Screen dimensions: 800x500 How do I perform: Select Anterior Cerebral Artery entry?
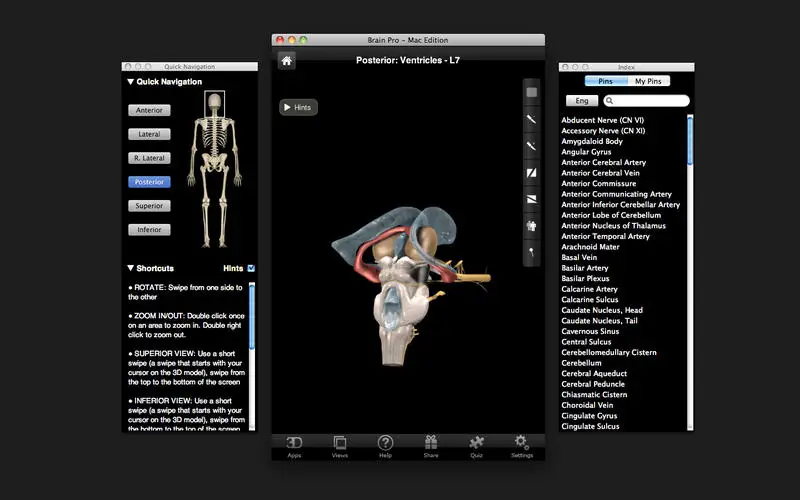point(604,162)
